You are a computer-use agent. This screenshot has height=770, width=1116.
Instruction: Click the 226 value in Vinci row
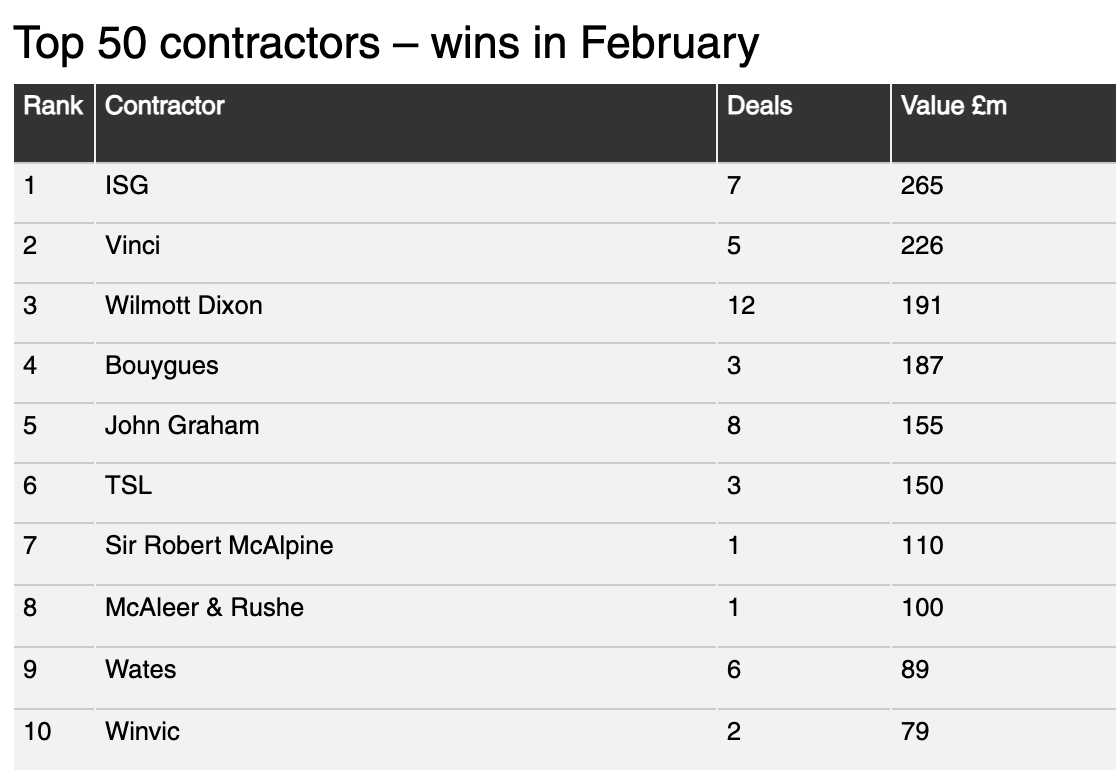pyautogui.click(x=922, y=246)
